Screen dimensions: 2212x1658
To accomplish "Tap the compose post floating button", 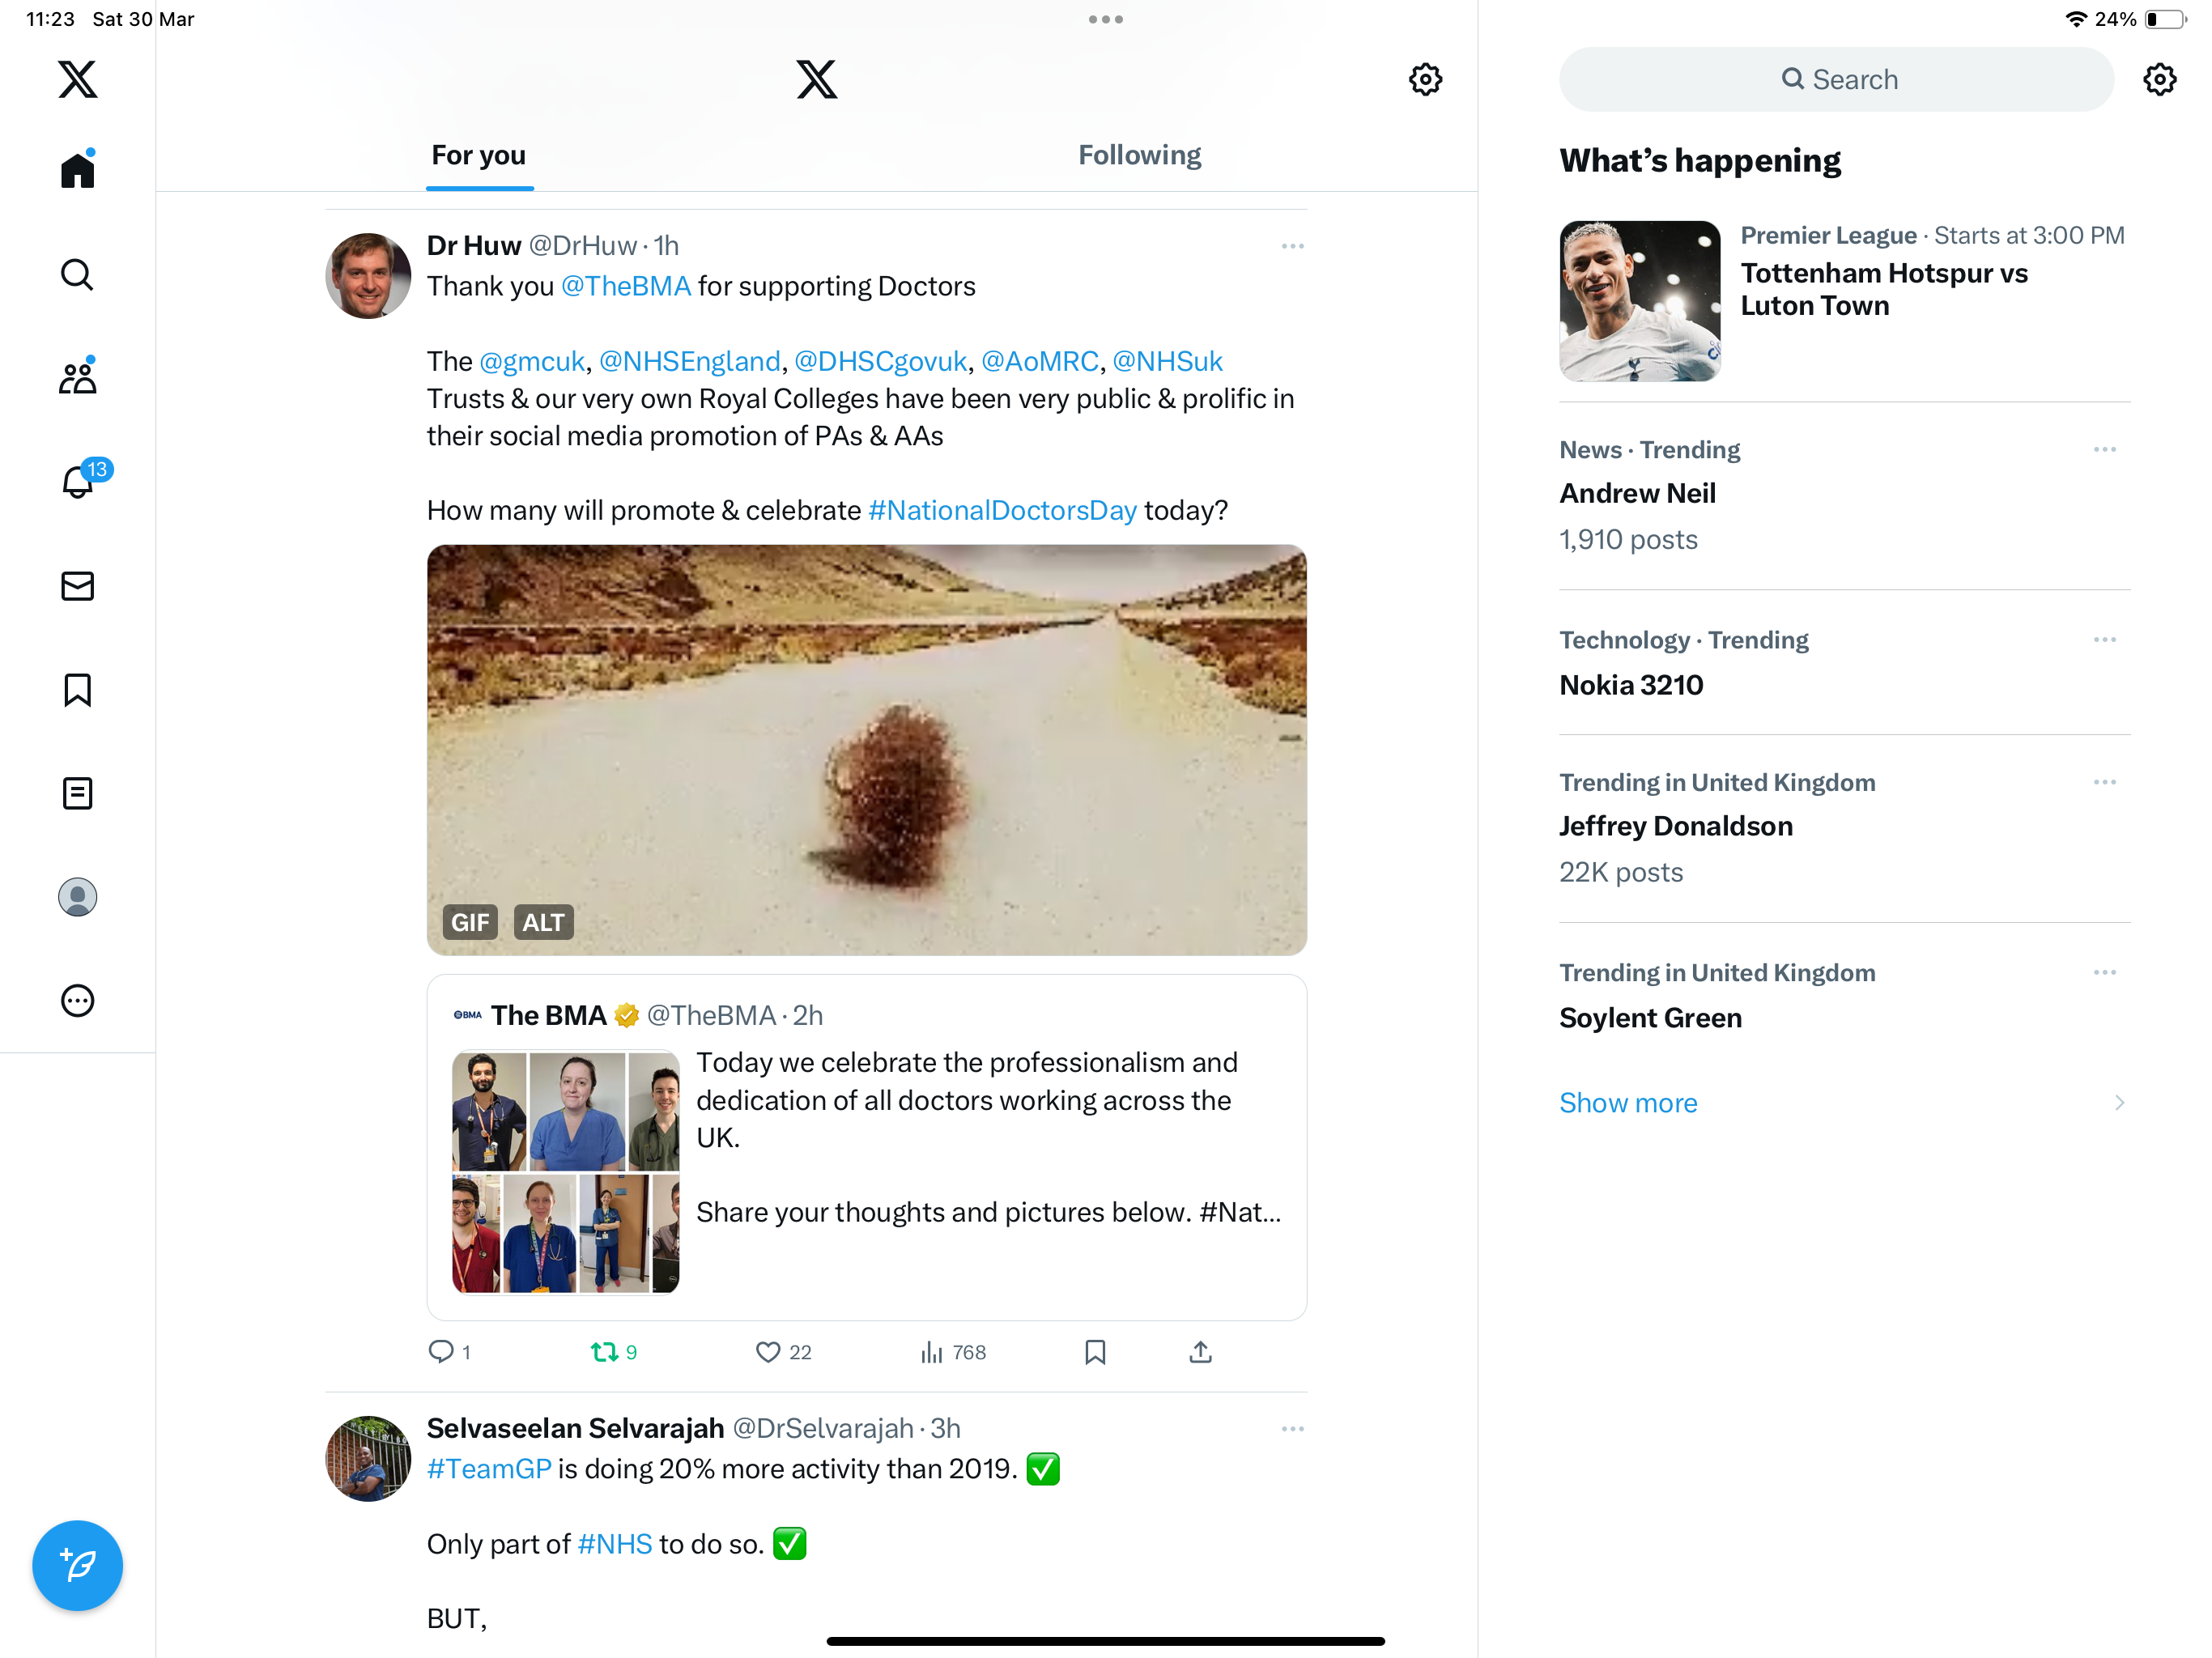I will 77,1565.
